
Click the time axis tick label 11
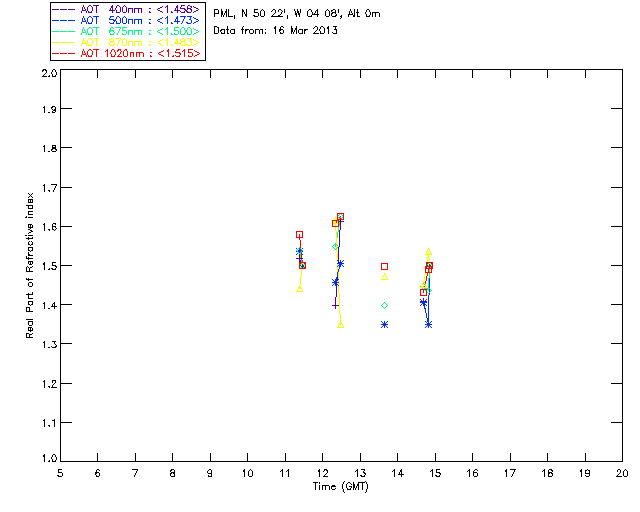[x=285, y=473]
